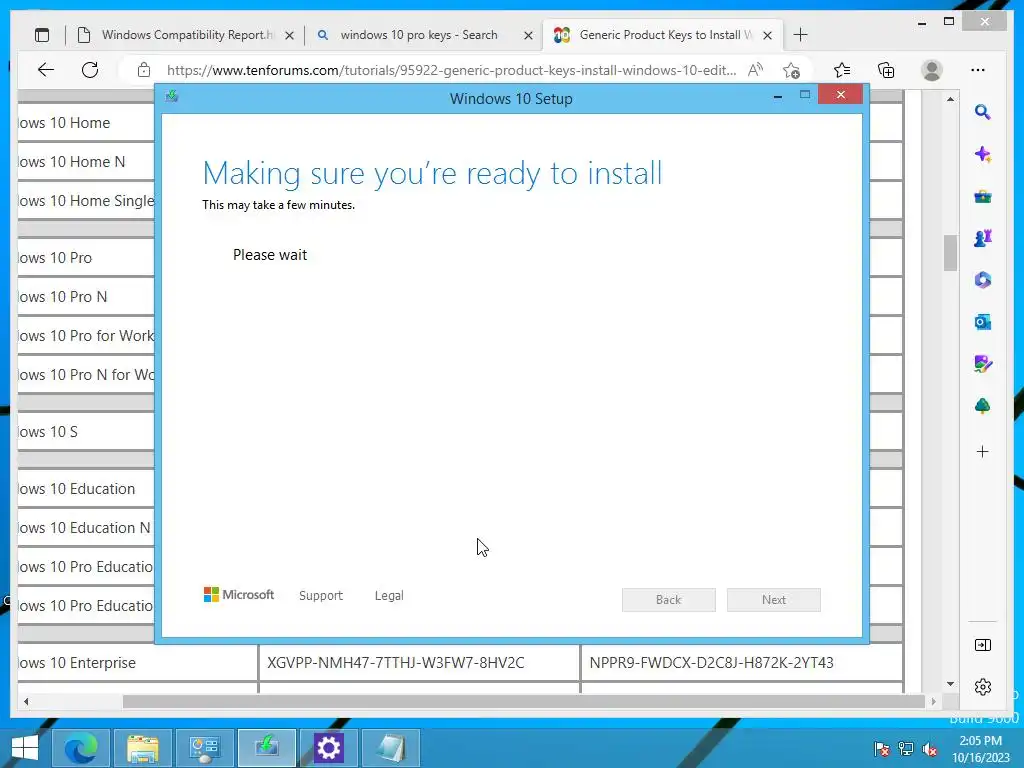The width and height of the screenshot is (1024, 768).
Task: Open the Outlook icon in sidebar
Action: coord(983,322)
